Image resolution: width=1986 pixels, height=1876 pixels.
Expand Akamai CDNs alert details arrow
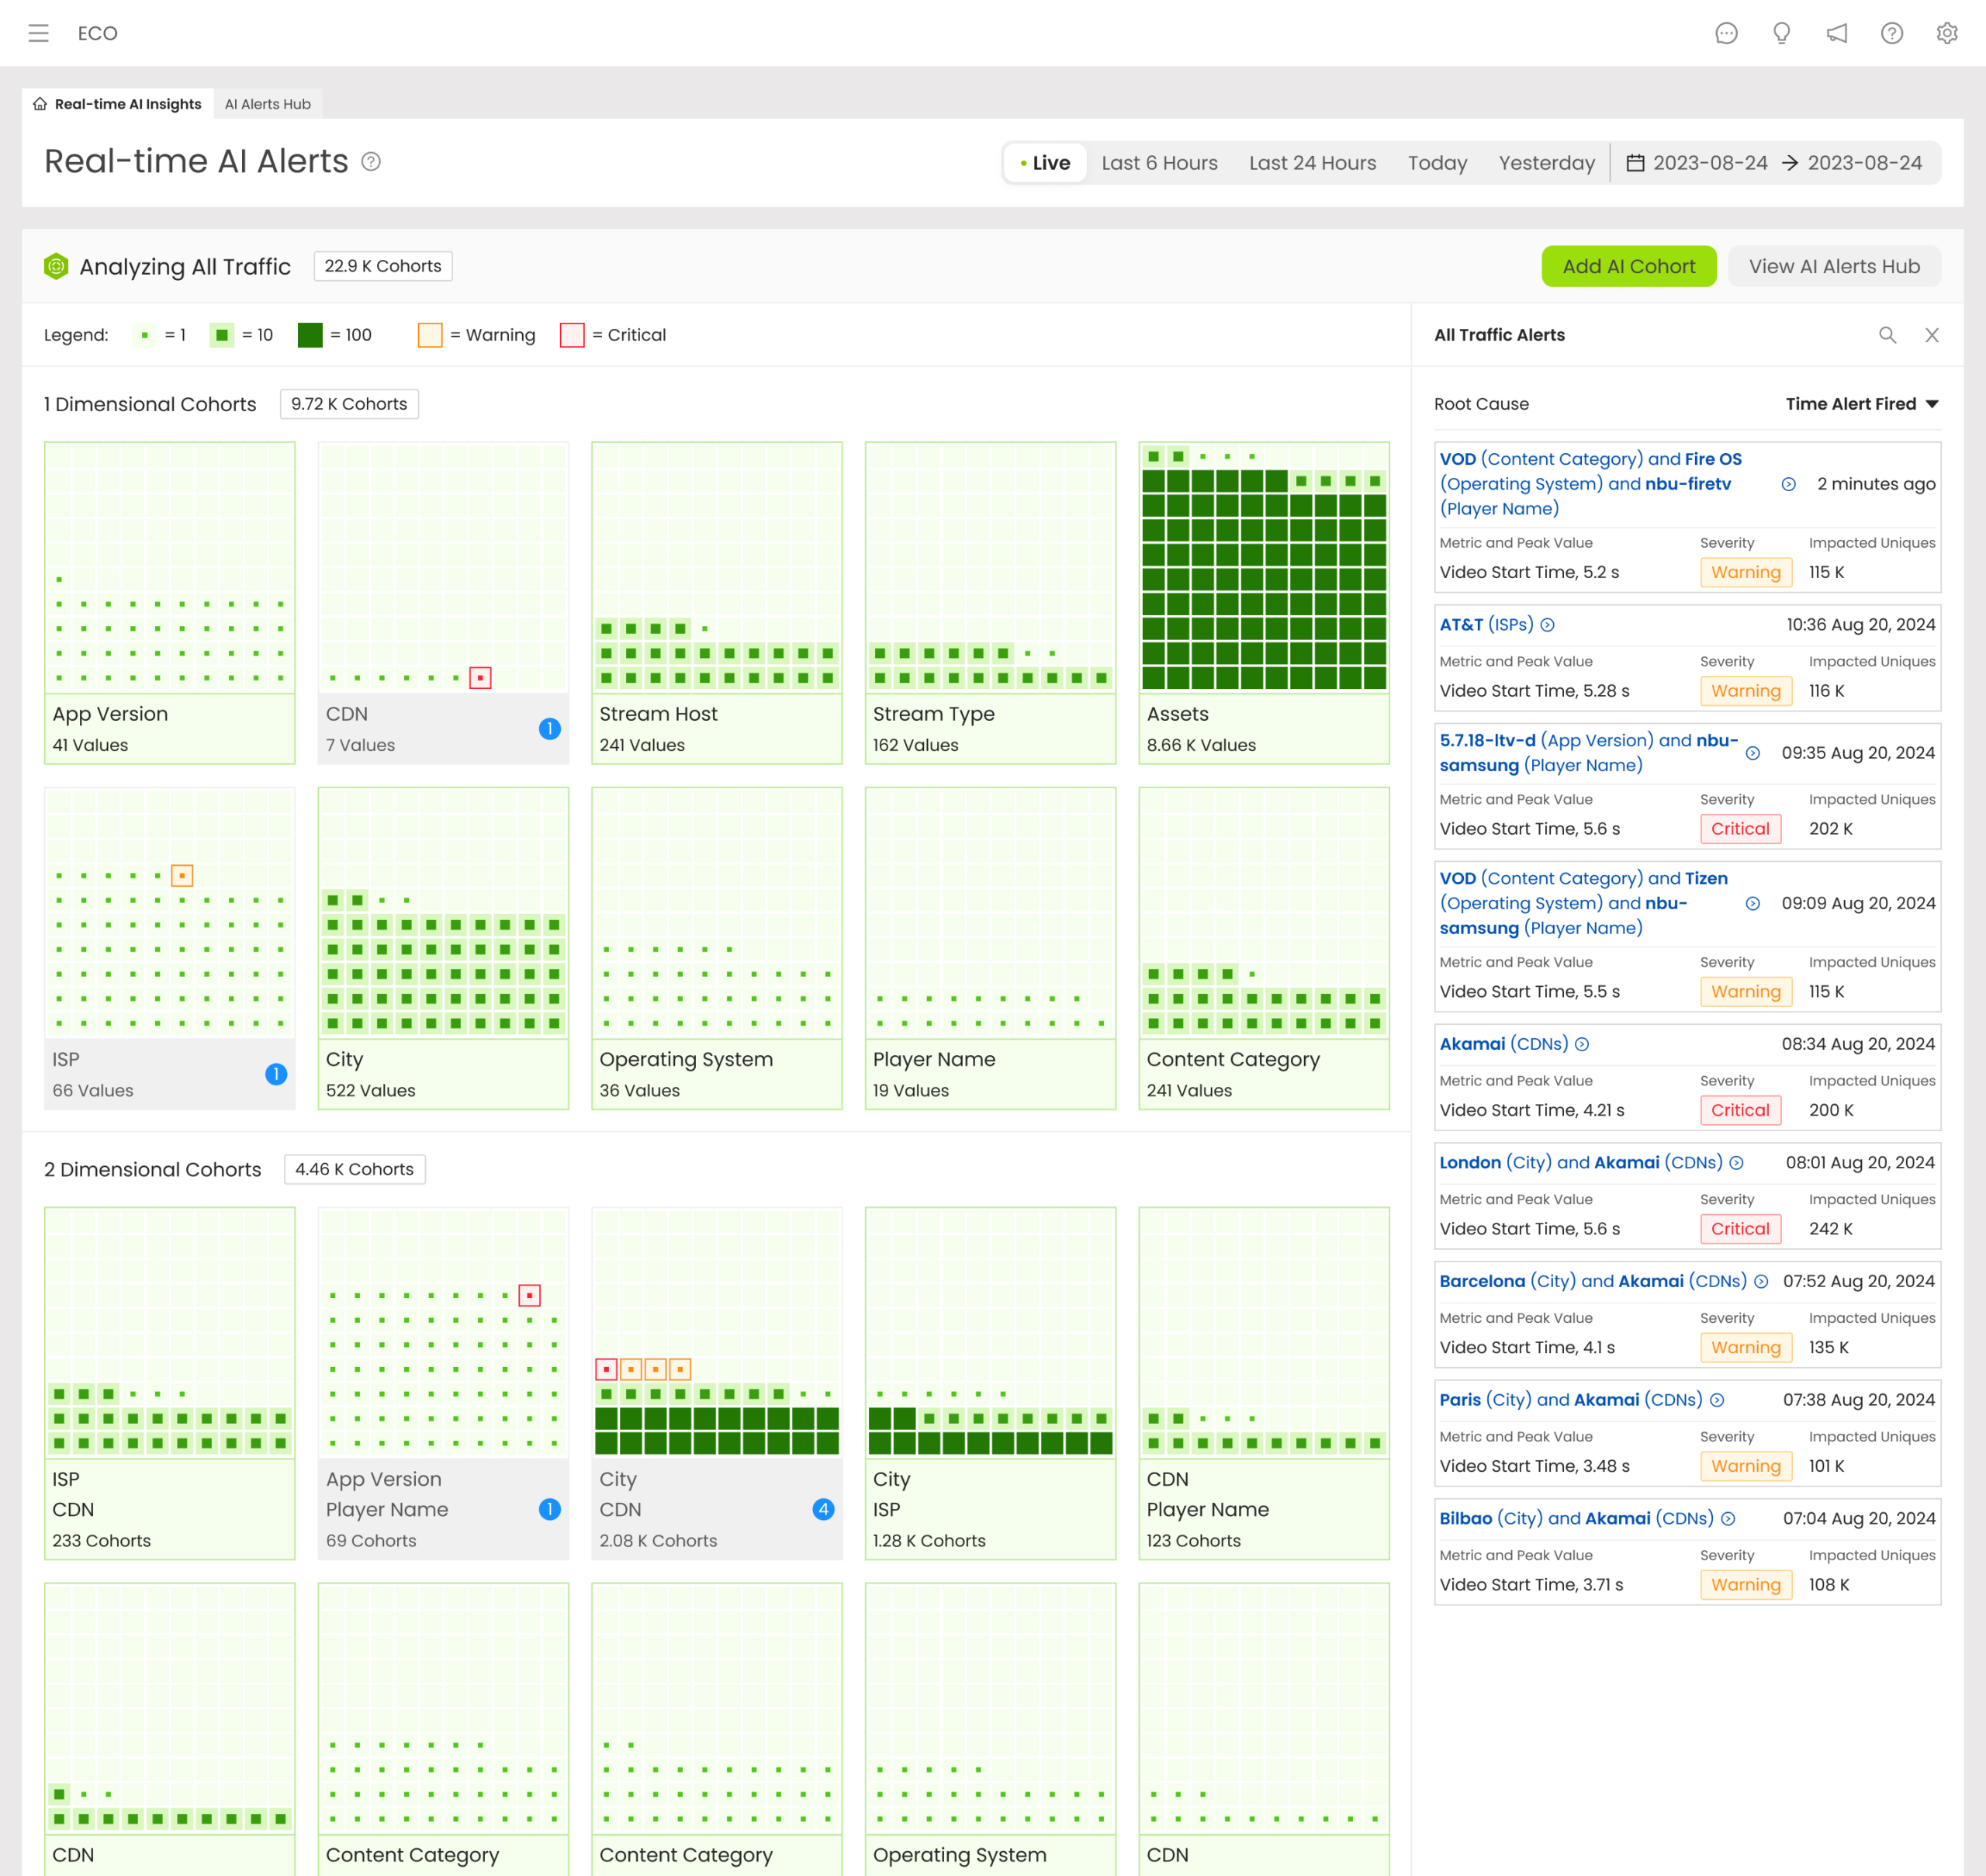(1582, 1044)
